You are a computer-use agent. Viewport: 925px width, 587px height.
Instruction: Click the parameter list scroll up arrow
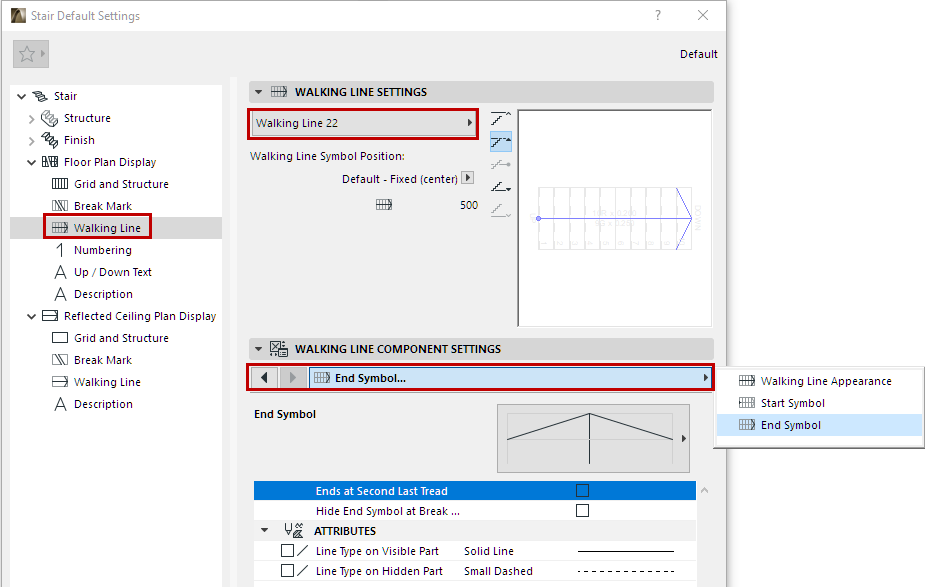[704, 490]
